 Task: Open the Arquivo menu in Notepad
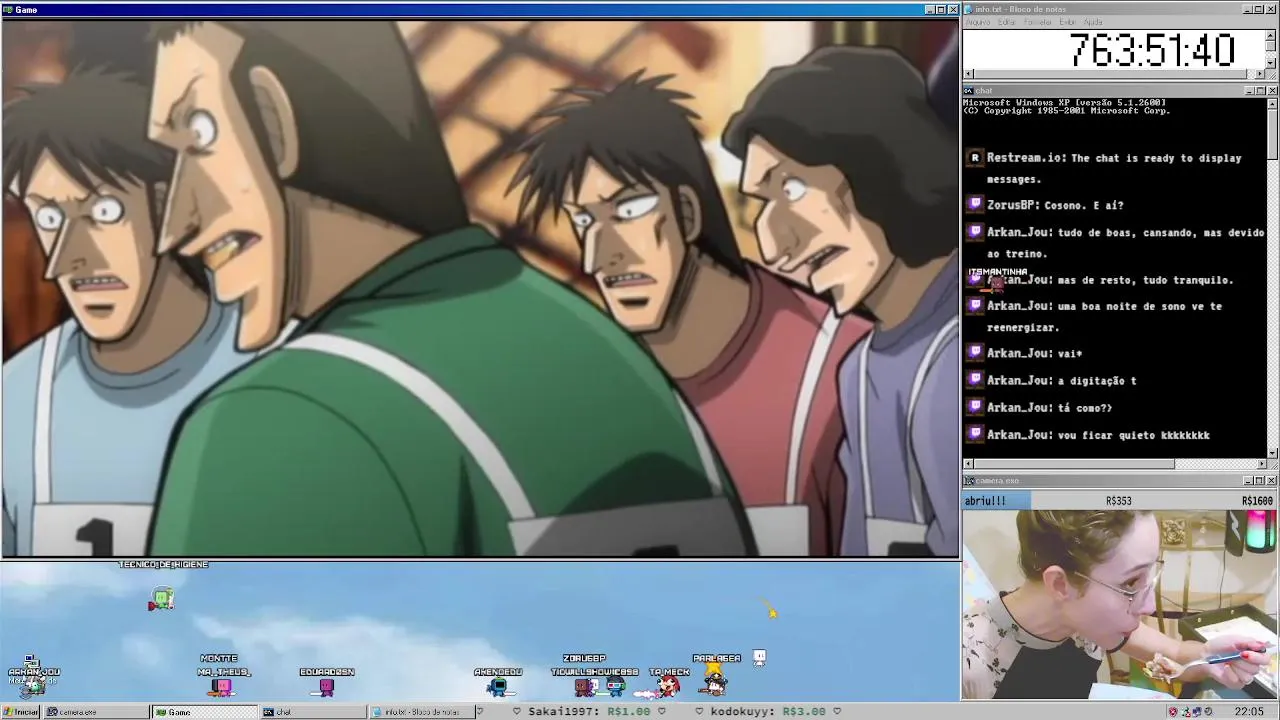977,22
